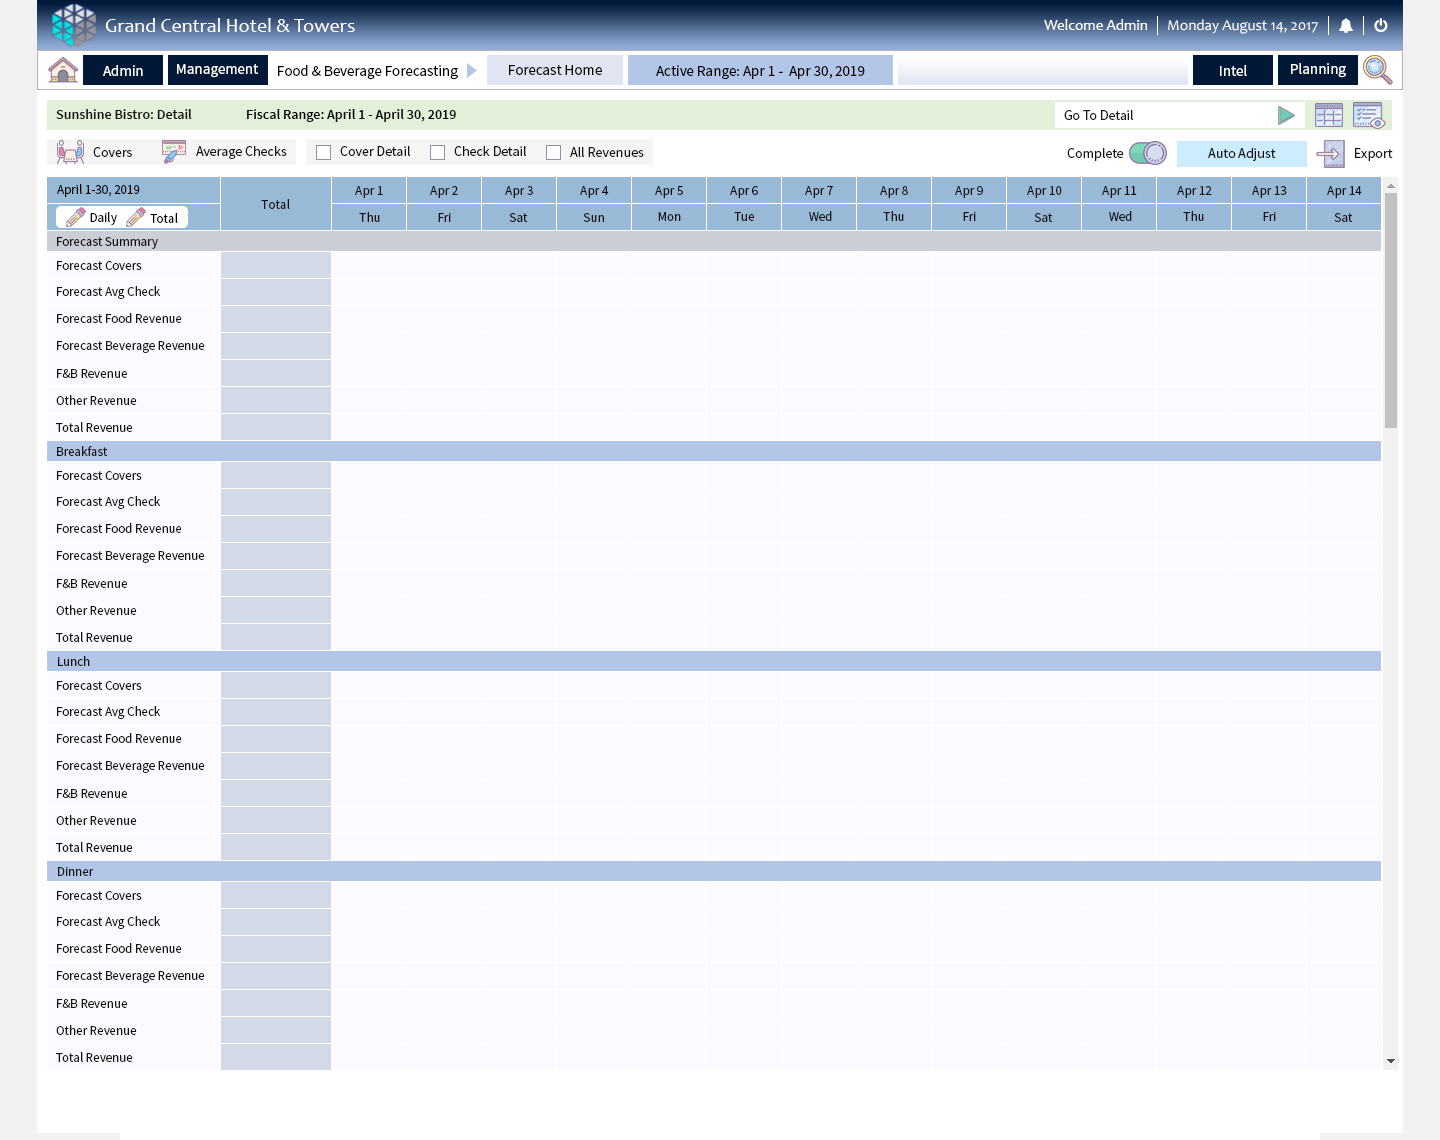Switch to the Planning tab

point(1317,70)
